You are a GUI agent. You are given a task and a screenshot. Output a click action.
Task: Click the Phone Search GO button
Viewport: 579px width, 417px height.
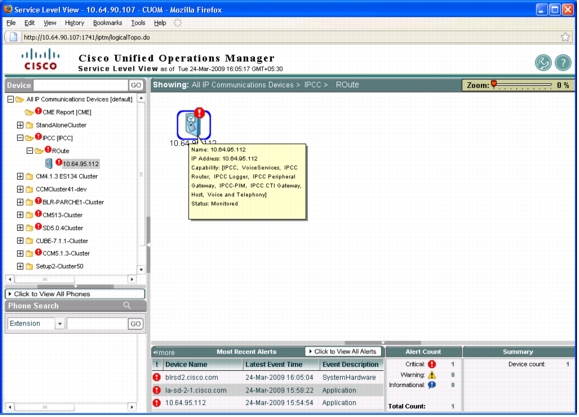click(136, 324)
